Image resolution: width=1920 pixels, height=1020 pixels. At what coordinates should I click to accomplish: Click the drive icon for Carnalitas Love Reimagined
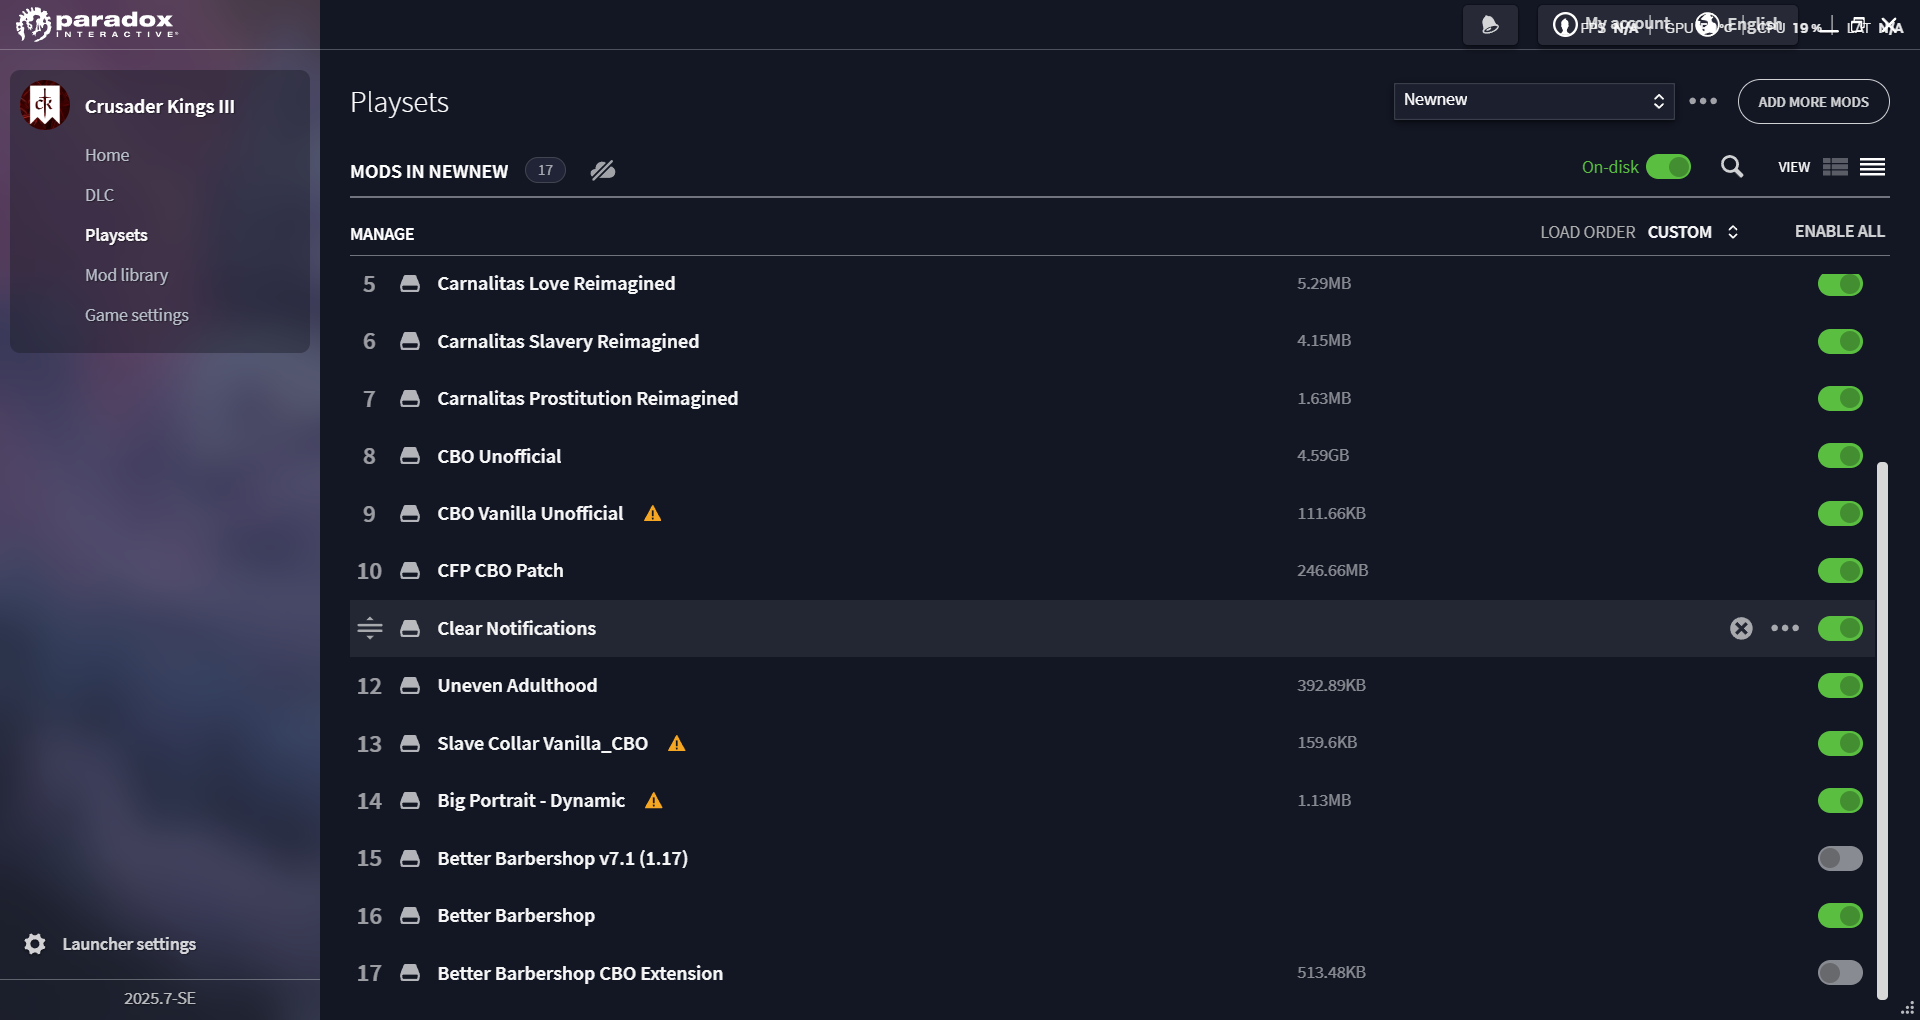pyautogui.click(x=410, y=284)
